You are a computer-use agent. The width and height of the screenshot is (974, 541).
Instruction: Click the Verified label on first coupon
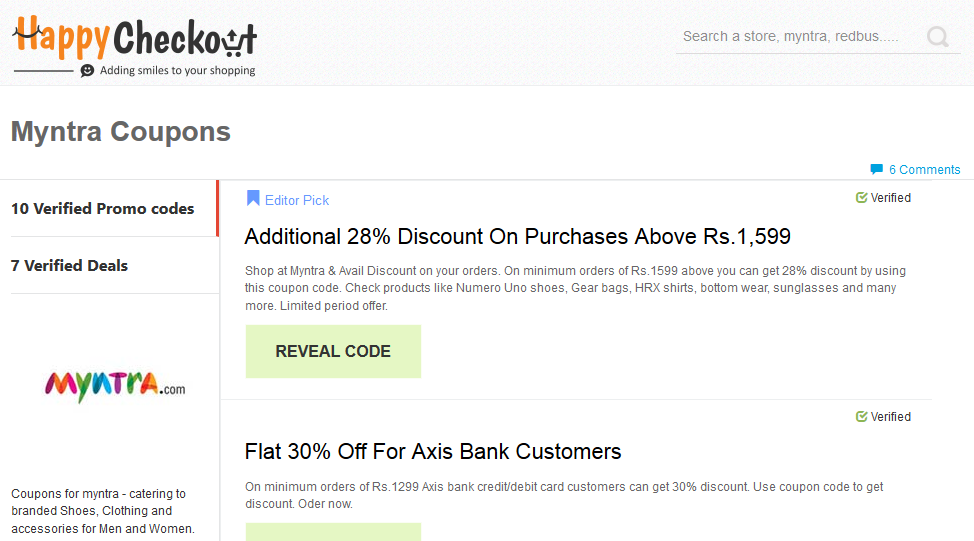[891, 198]
